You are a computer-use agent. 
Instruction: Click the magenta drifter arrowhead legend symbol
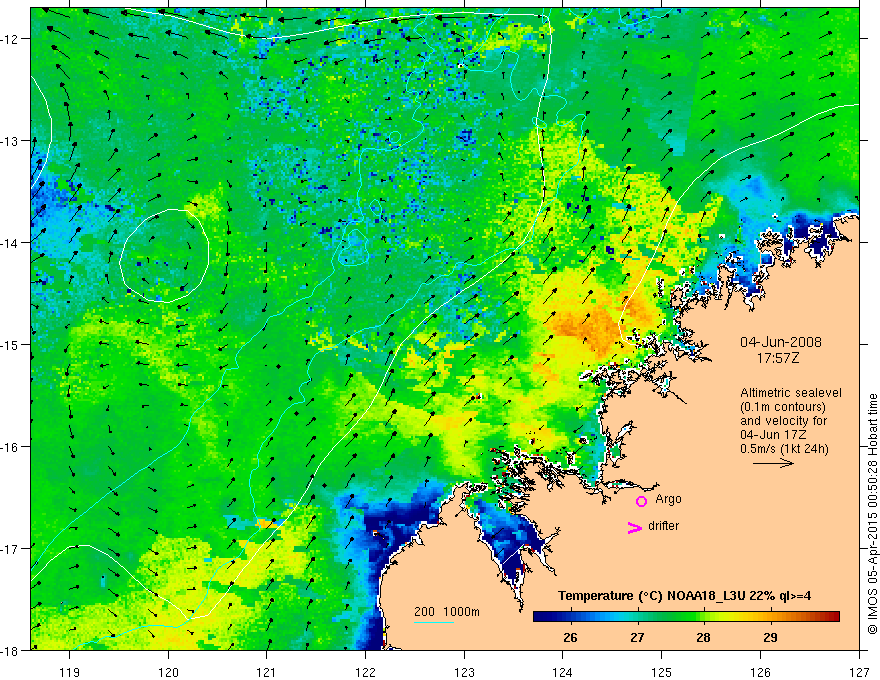tap(635, 527)
